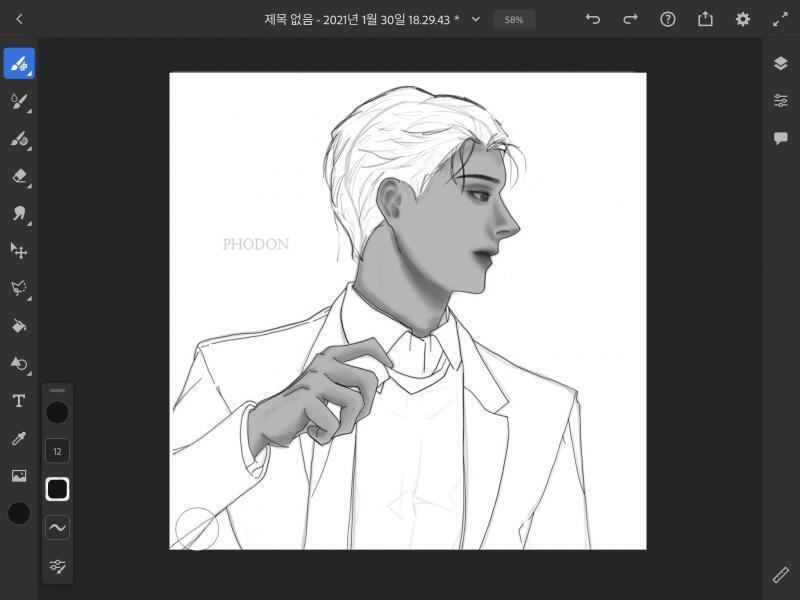This screenshot has height=600, width=800.
Task: Go back with the left arrow
Action: click(19, 19)
